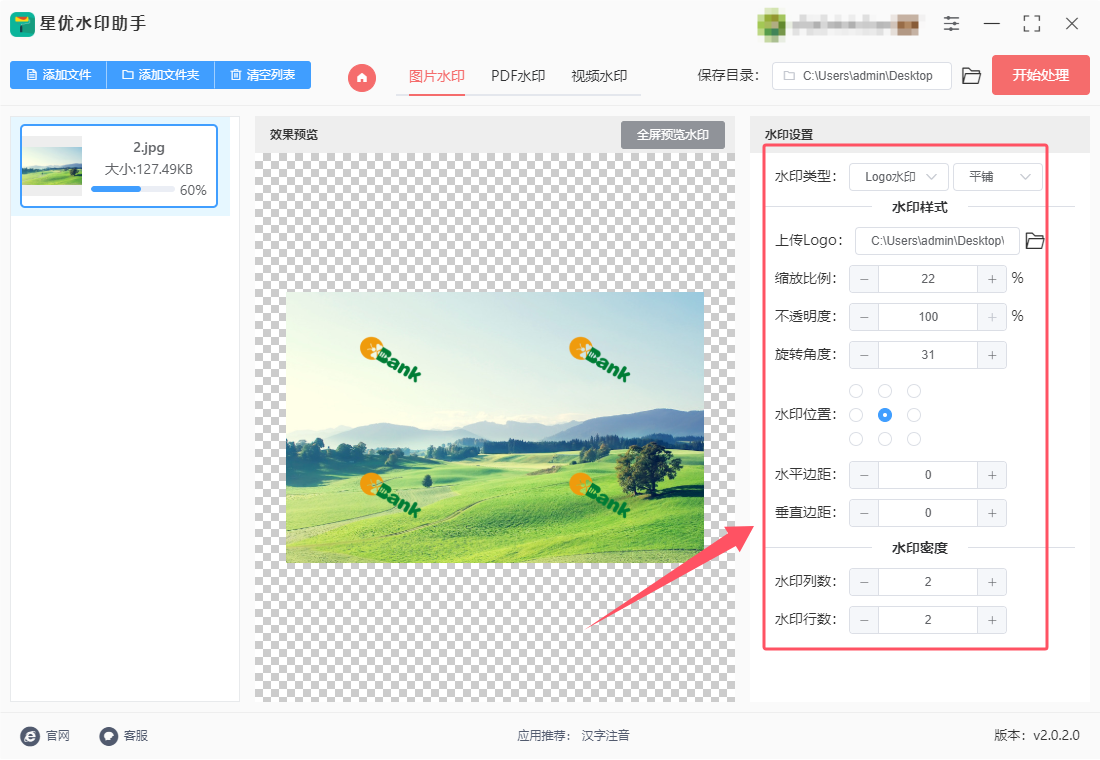
Task: Click the 缩放比例 value field showing 22
Action: click(927, 279)
